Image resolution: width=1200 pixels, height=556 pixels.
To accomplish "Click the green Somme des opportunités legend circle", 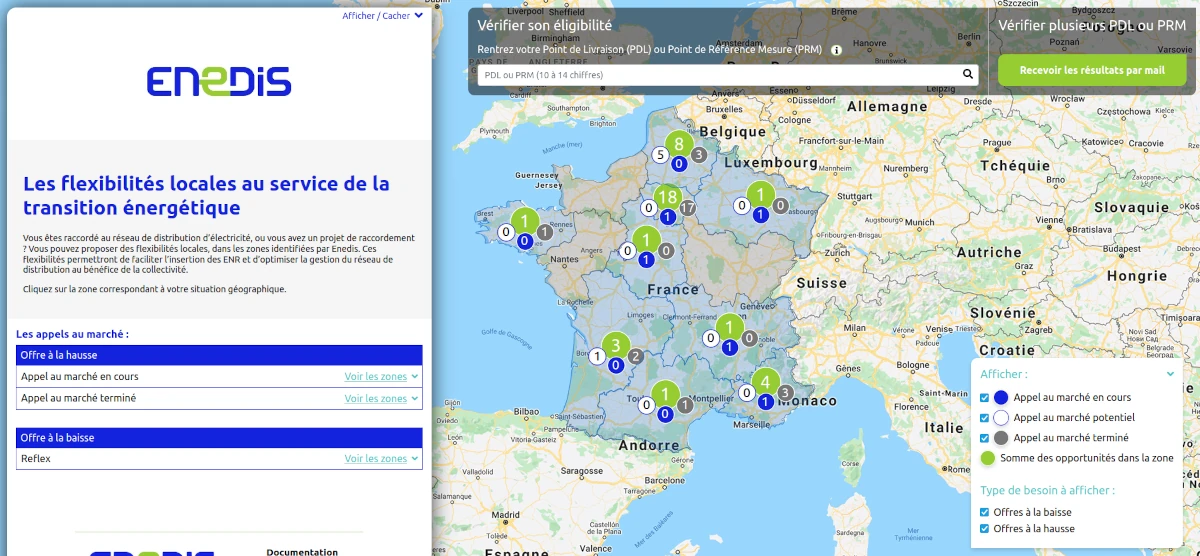I will click(x=987, y=458).
